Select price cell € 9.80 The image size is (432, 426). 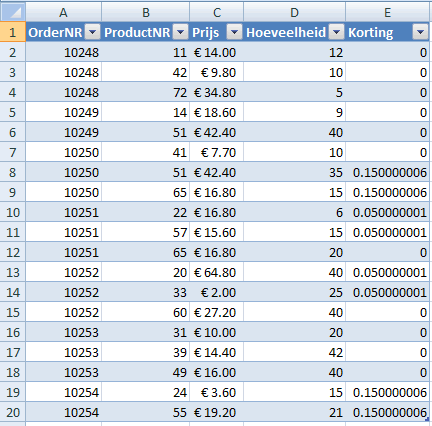217,72
